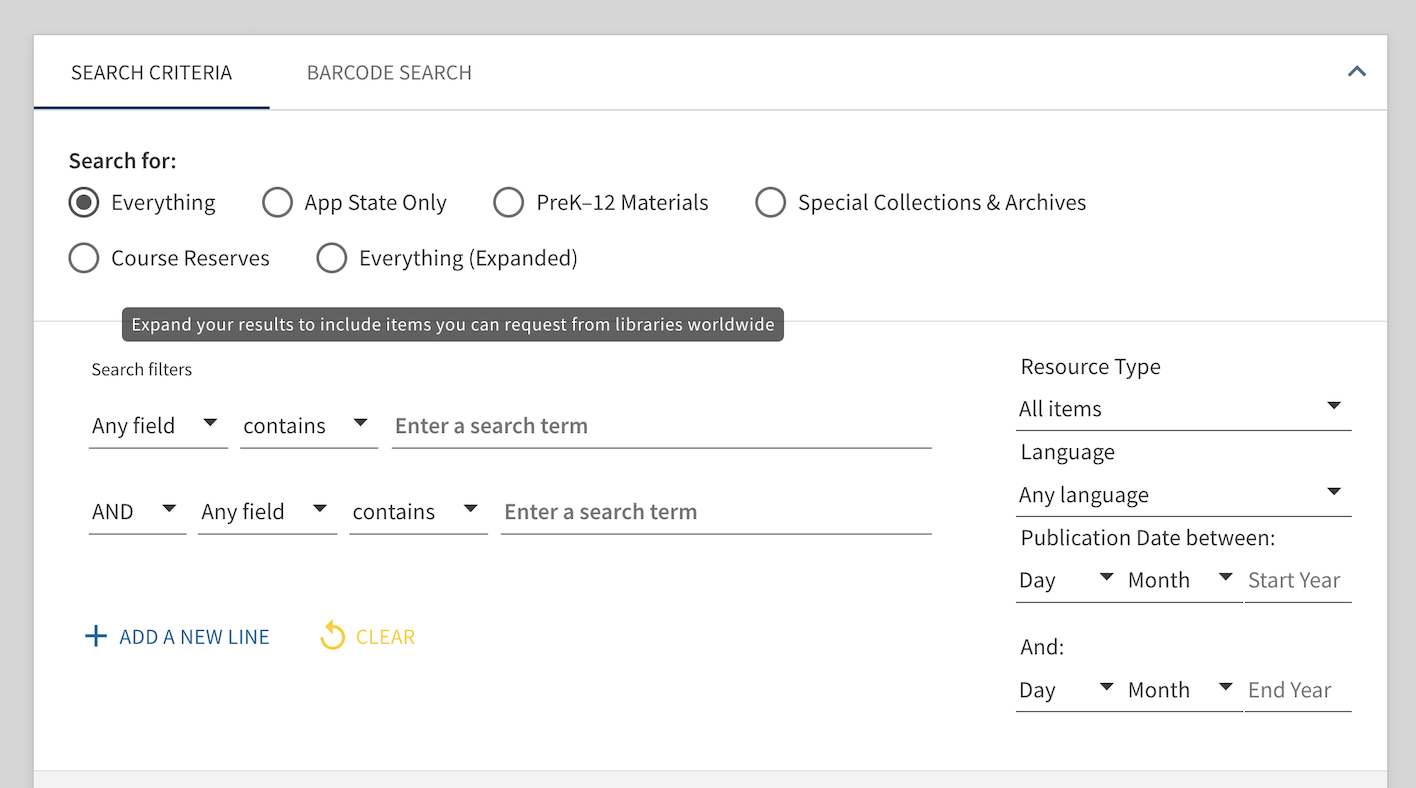Open second row Any field dropdown
The image size is (1416, 788).
[267, 512]
